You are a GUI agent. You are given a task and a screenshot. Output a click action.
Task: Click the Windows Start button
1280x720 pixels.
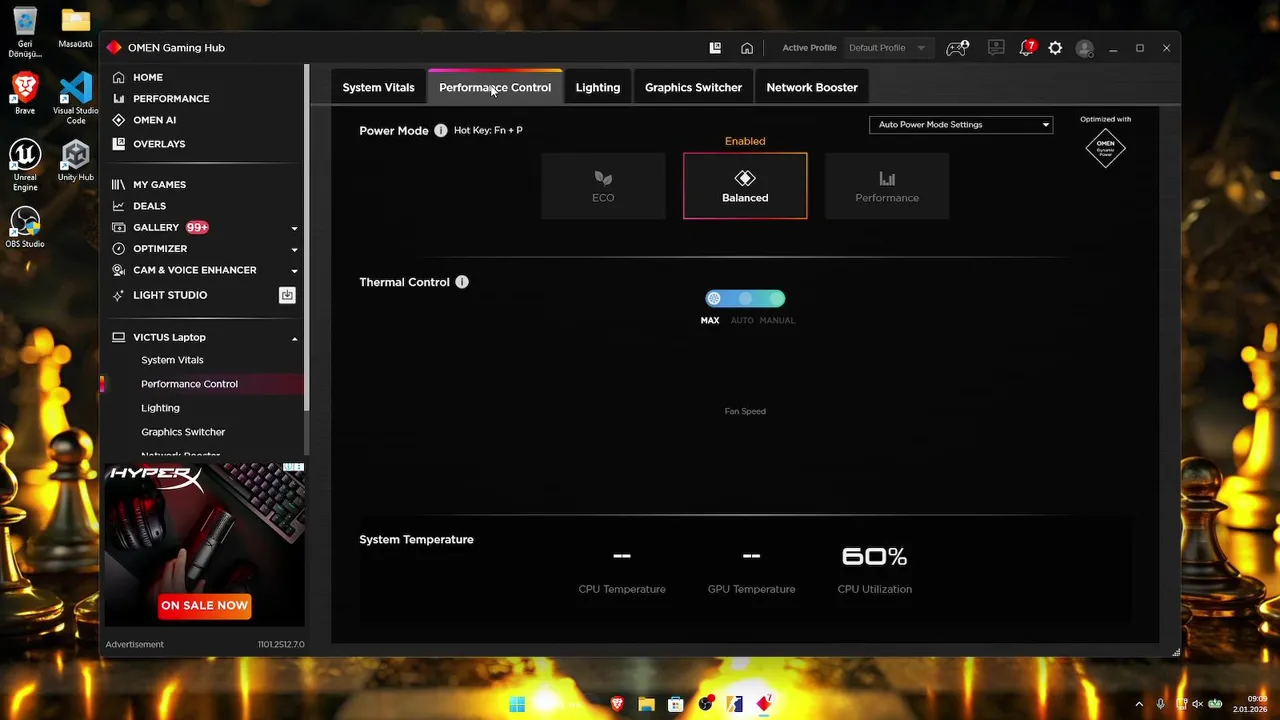[517, 704]
